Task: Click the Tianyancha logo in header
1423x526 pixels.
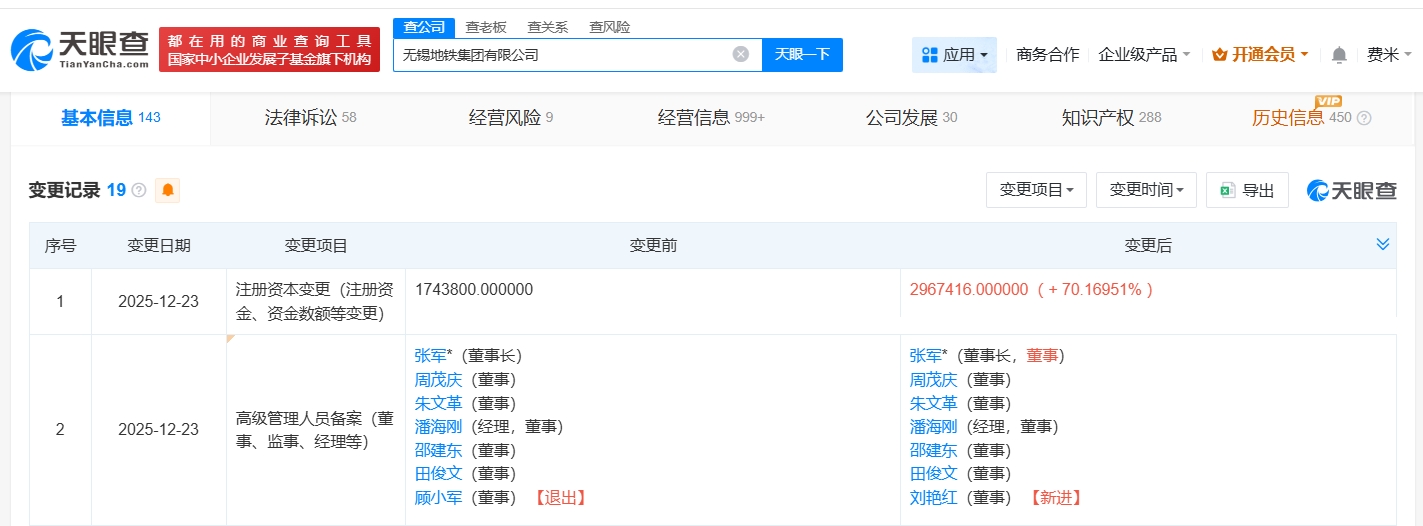Action: click(80, 49)
